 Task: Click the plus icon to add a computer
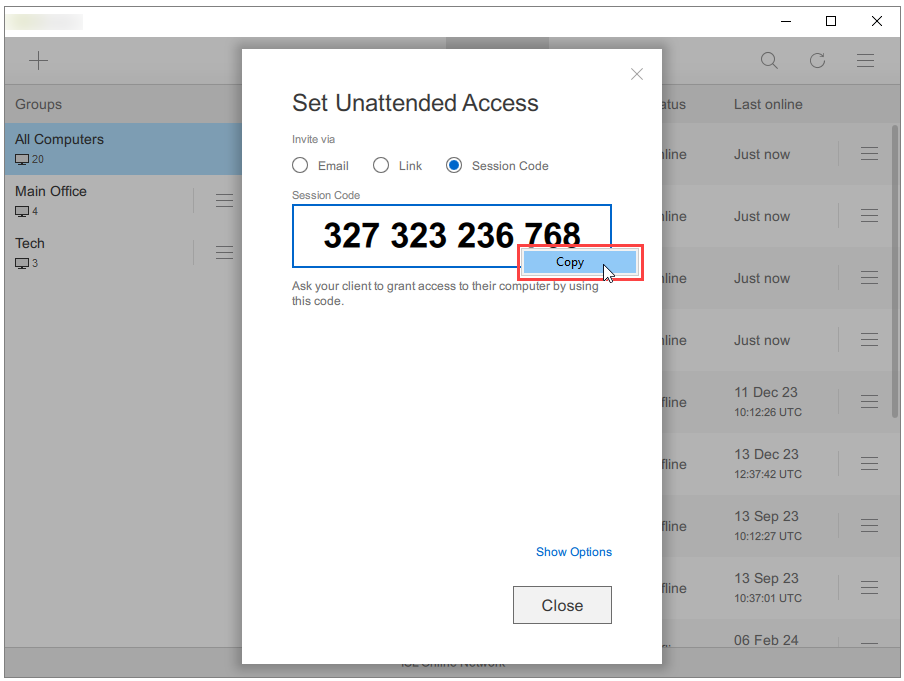(x=39, y=61)
